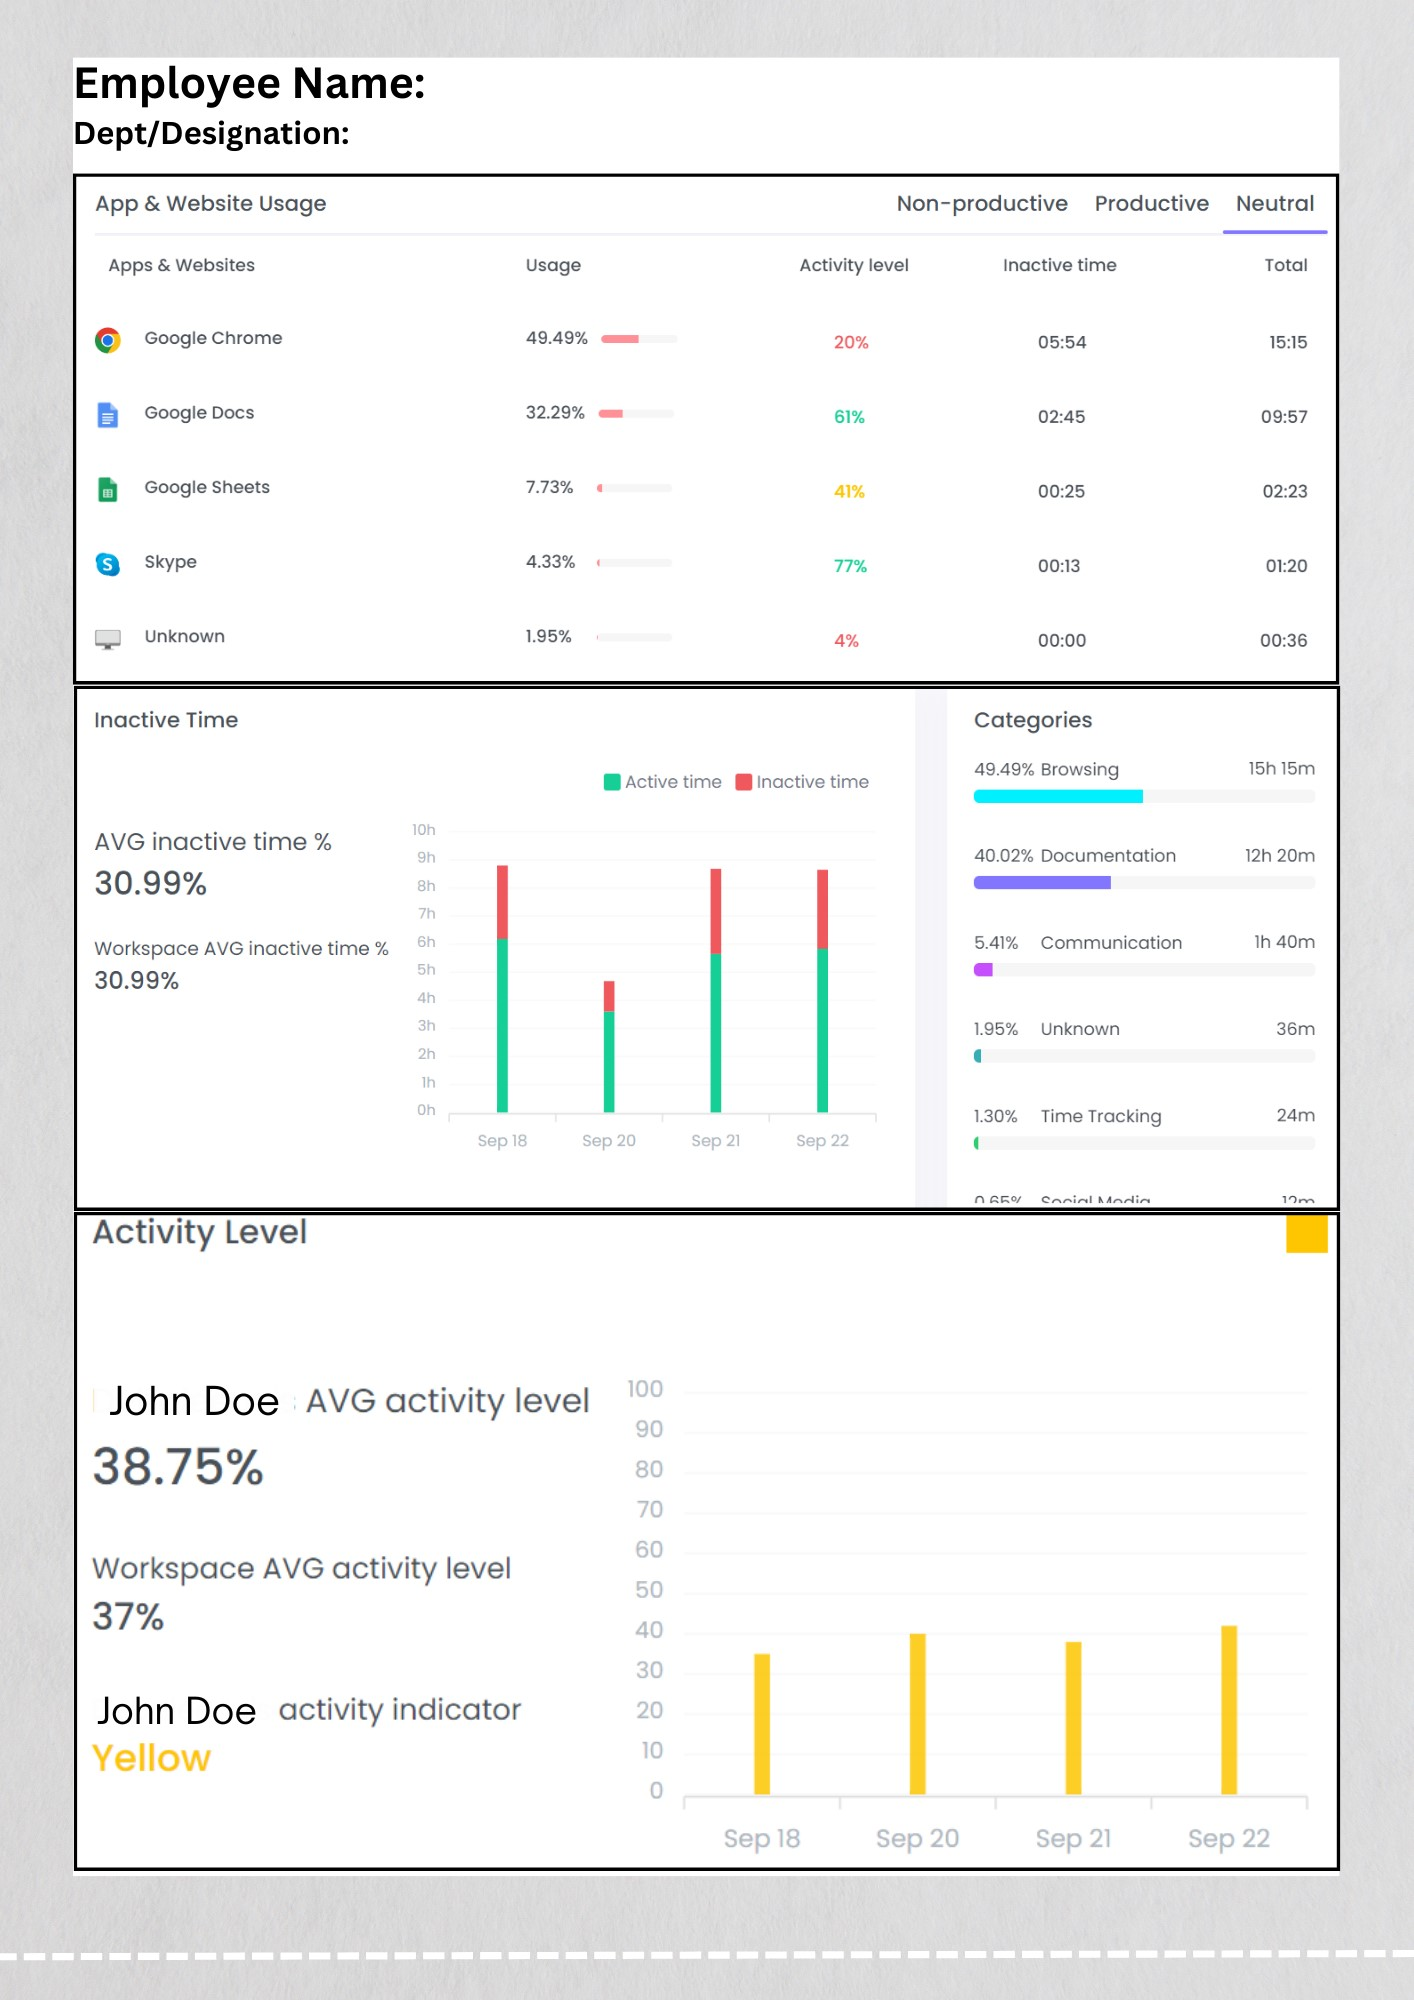Click the 15:15 total time cell

pos(1288,342)
